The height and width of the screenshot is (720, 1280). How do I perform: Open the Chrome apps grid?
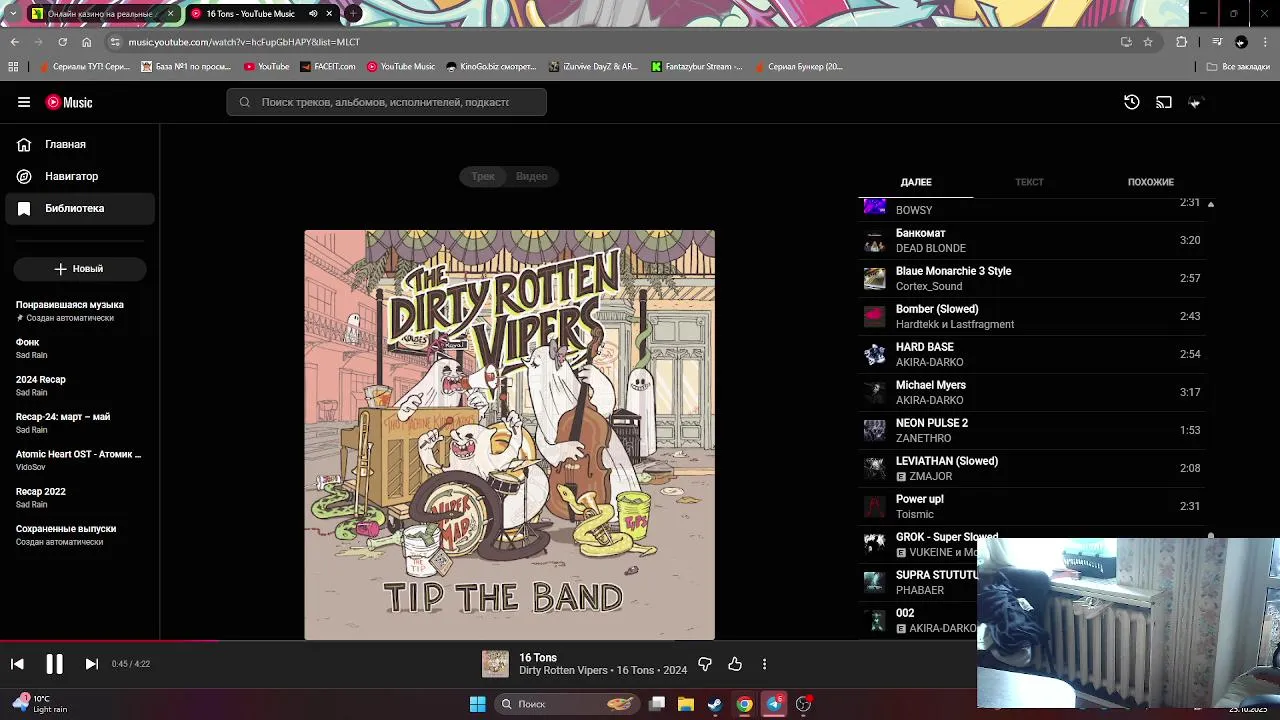click(x=13, y=67)
